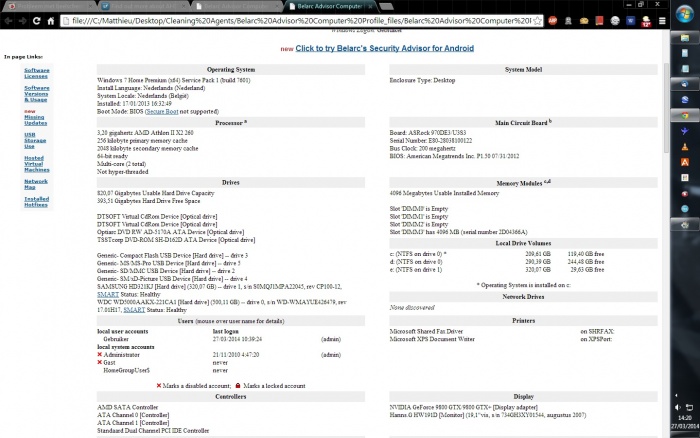Reload the page with the refresh icon

click(37, 21)
